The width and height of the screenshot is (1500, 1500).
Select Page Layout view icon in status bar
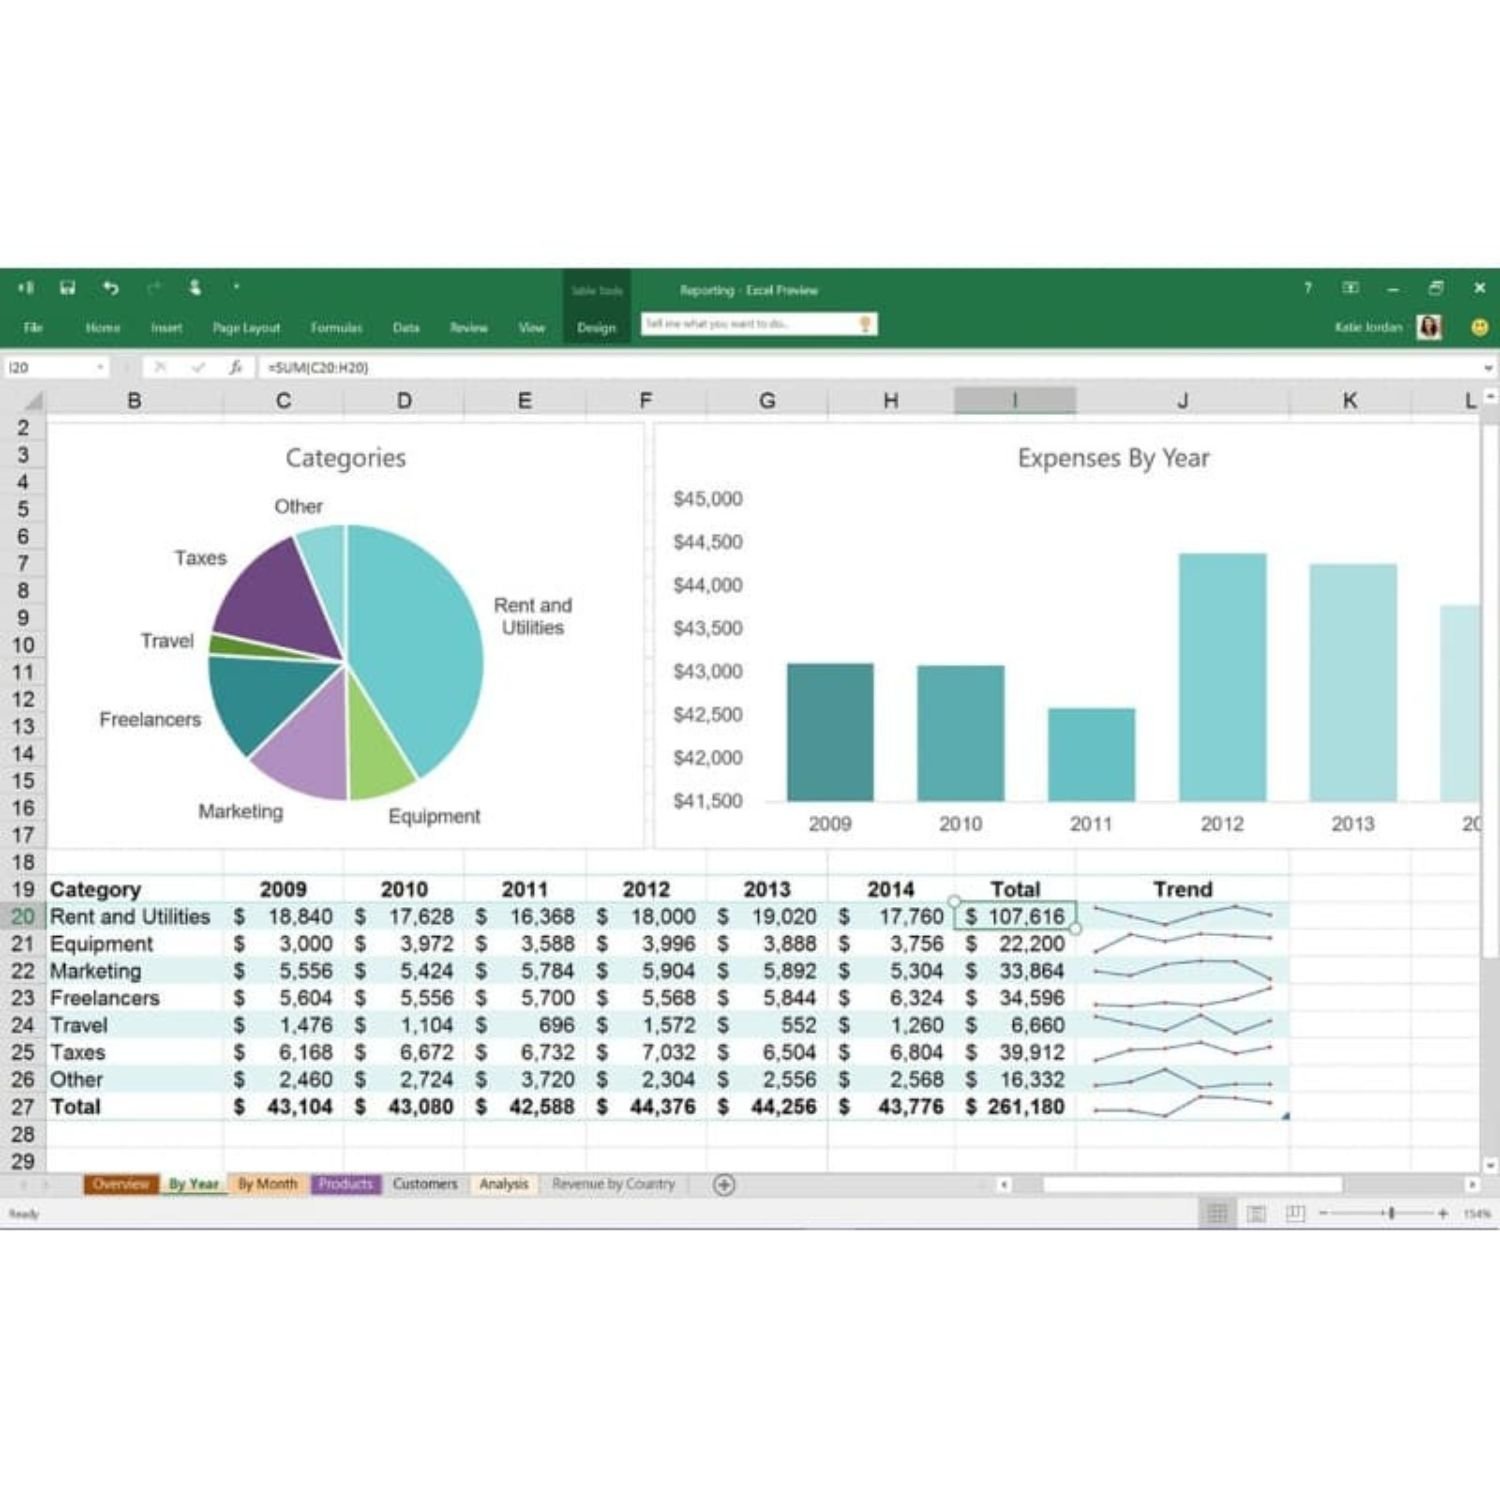tap(1256, 1213)
